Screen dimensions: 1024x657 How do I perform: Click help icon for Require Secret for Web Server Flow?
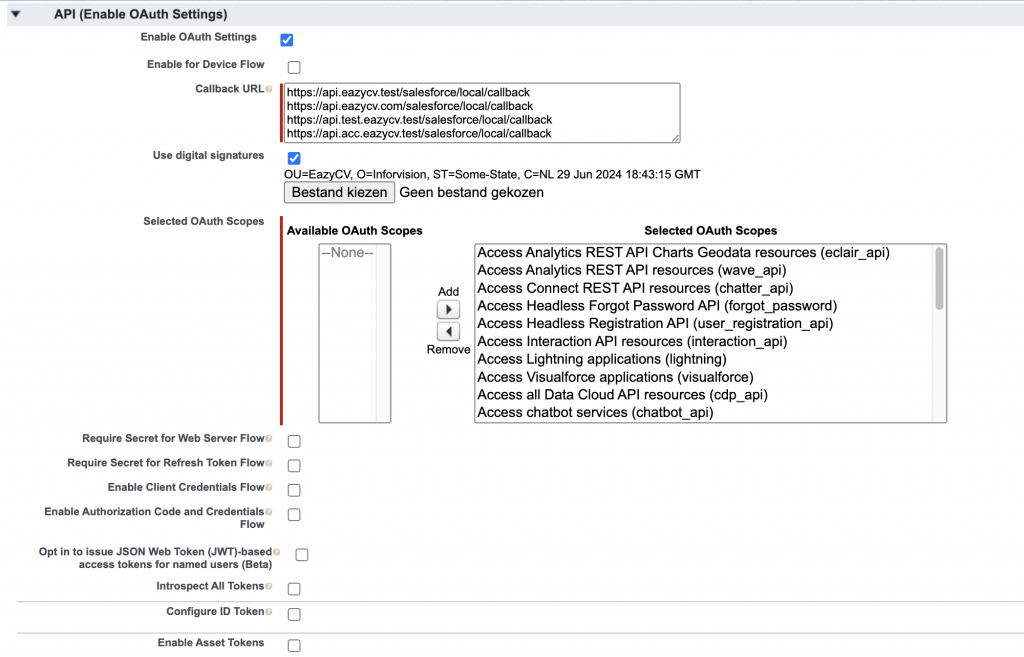269,439
